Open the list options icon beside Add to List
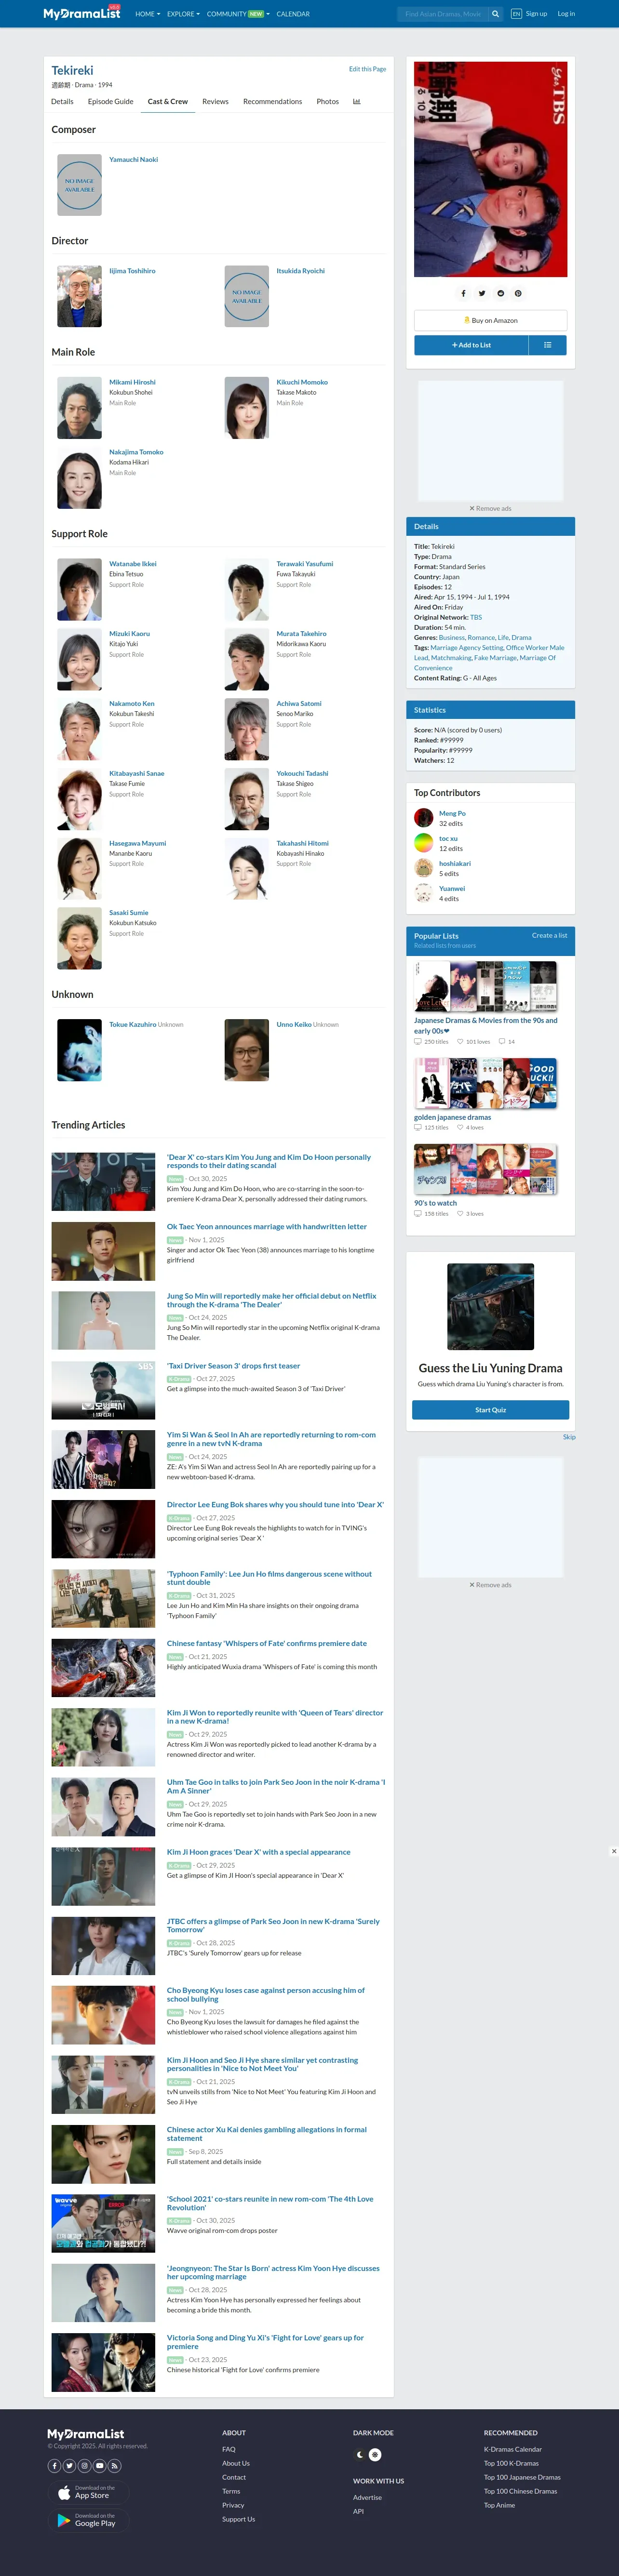Image resolution: width=619 pixels, height=2576 pixels. tap(547, 345)
